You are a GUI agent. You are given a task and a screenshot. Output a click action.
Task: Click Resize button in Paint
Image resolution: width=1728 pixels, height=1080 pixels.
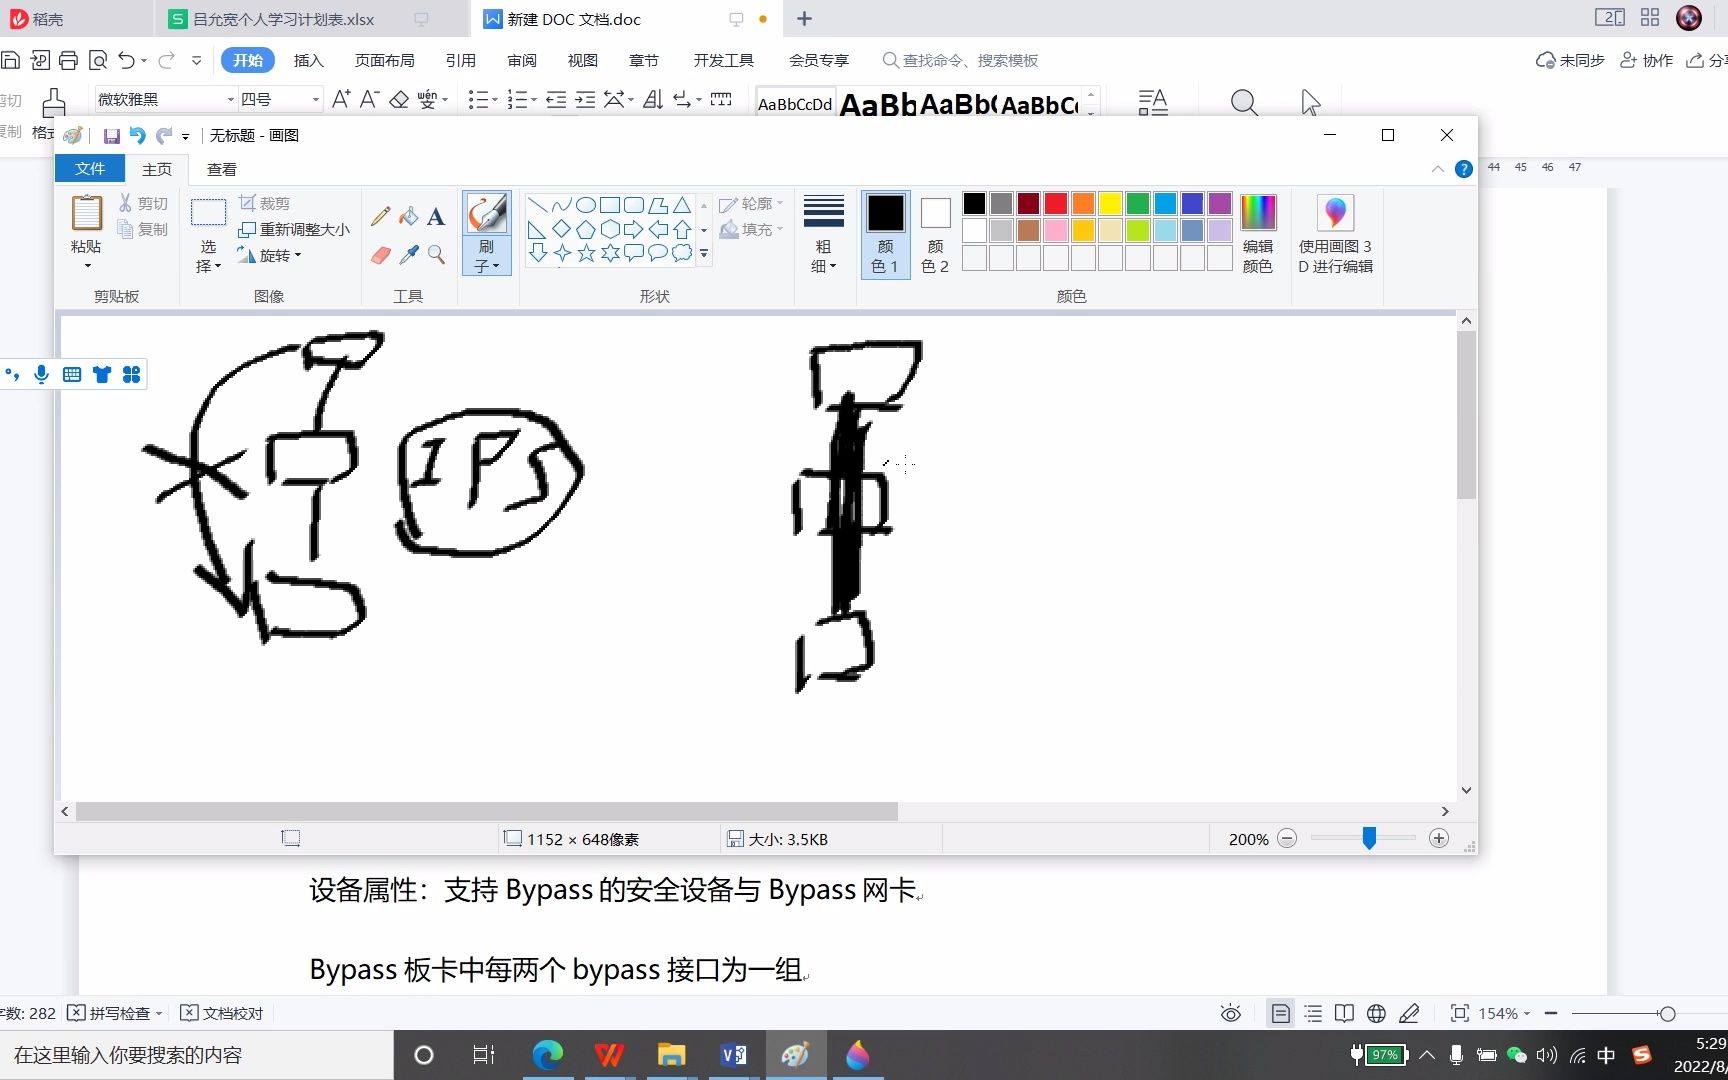coord(294,229)
